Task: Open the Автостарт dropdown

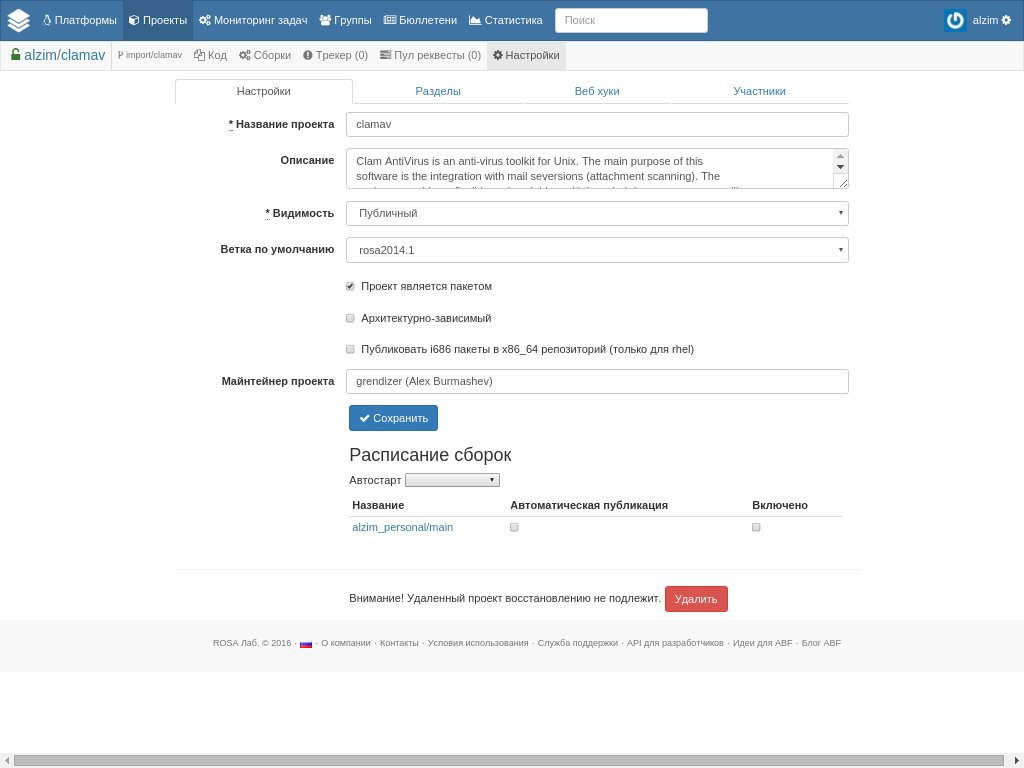Action: click(452, 480)
